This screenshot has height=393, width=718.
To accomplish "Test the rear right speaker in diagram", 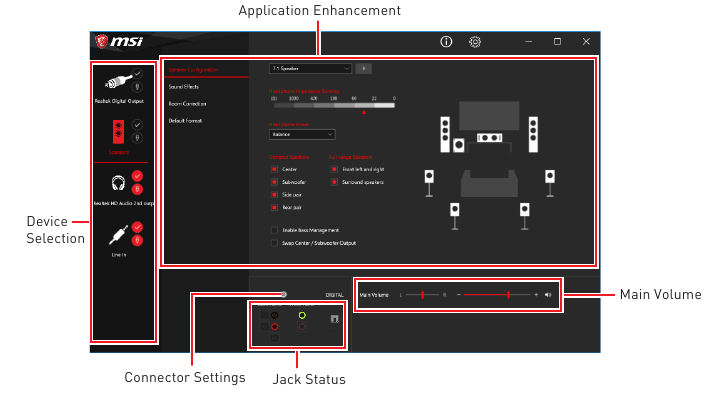I will pyautogui.click(x=525, y=216).
